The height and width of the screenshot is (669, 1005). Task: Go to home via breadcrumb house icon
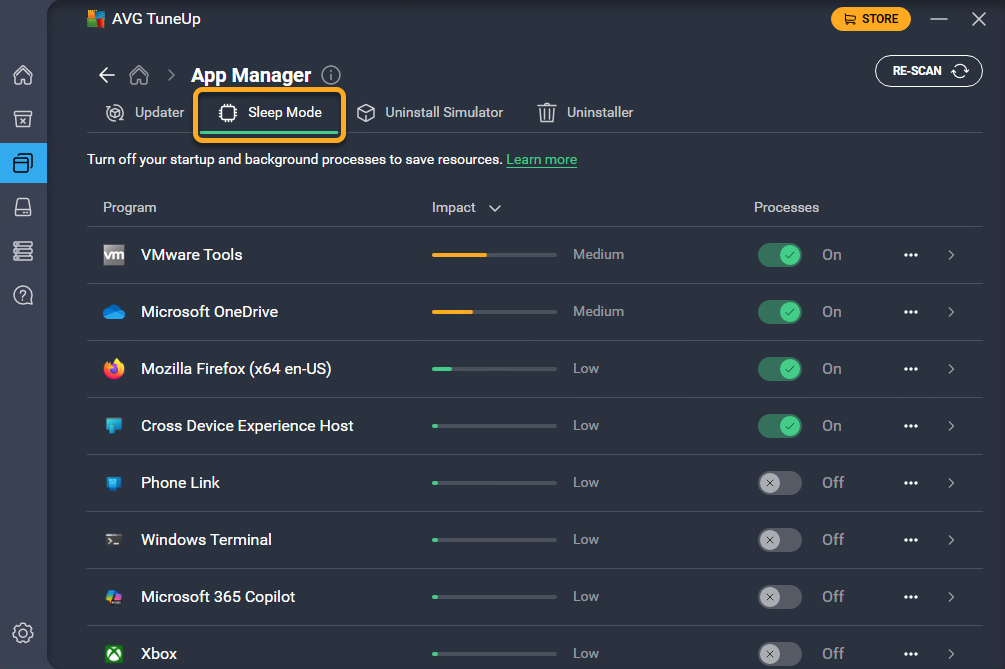coord(139,76)
